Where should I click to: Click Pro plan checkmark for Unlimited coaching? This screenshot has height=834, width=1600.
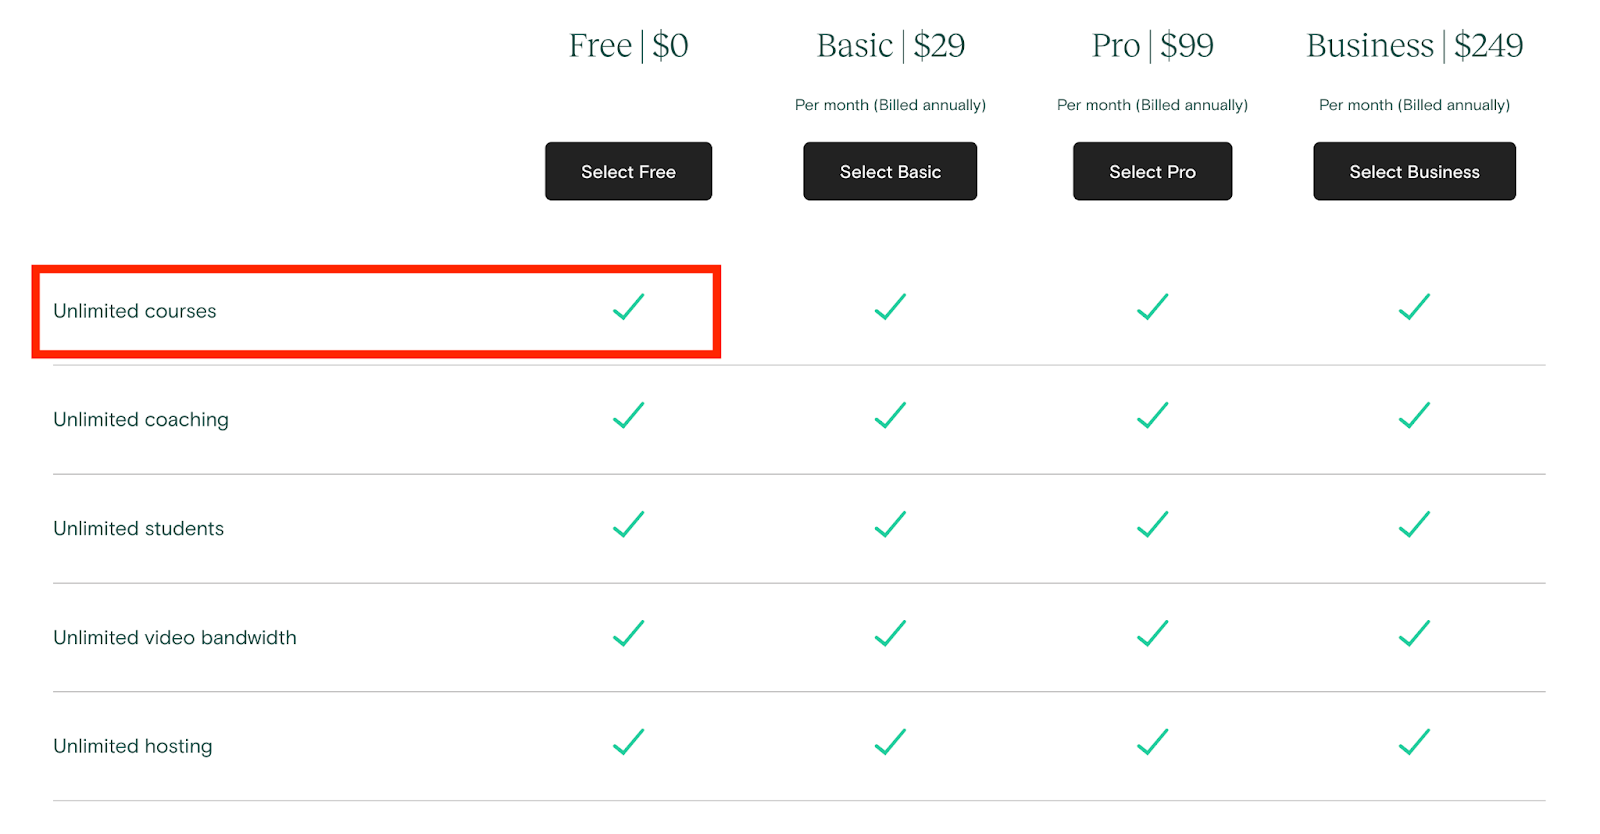tap(1152, 415)
